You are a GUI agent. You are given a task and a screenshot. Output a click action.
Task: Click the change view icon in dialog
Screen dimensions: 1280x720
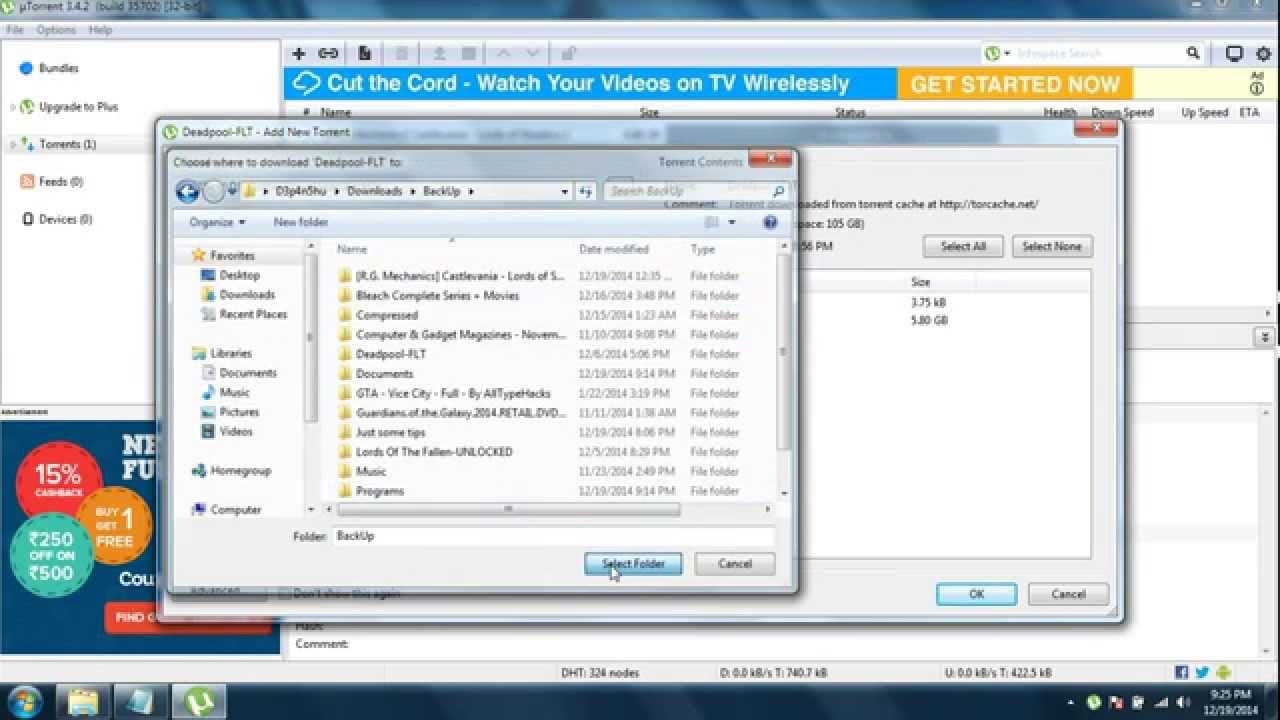click(711, 222)
